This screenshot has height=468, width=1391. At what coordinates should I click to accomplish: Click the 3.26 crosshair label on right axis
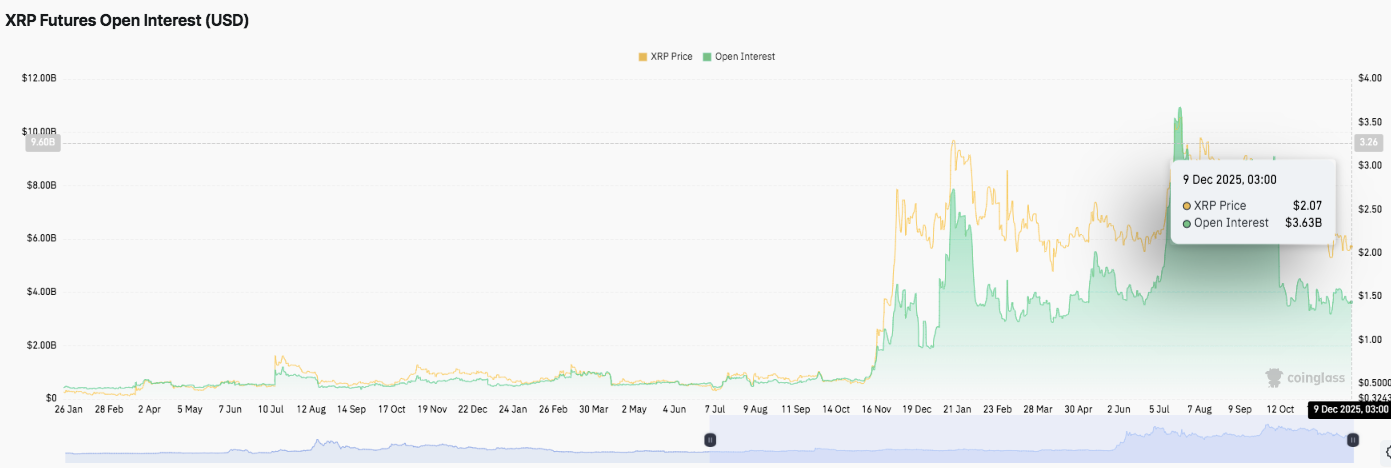click(1366, 143)
